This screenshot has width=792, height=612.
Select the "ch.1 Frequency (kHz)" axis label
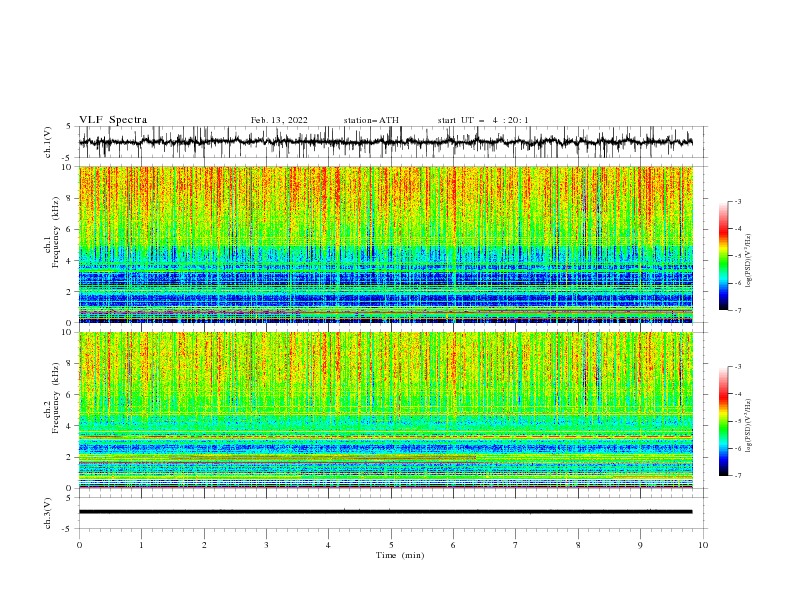click(53, 231)
